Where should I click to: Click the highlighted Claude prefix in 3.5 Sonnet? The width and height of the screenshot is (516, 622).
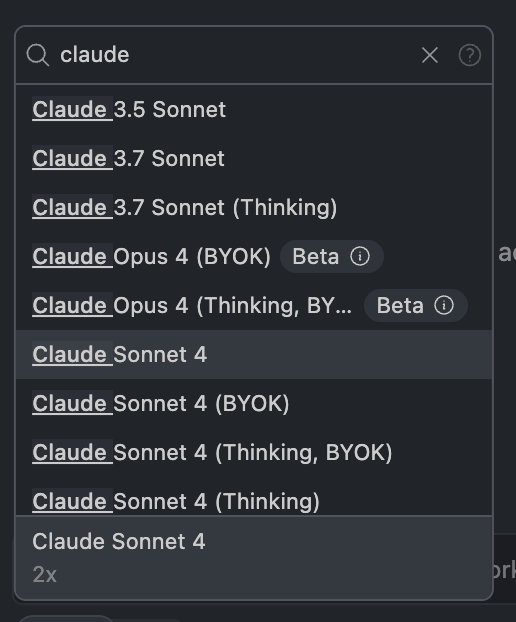click(73, 109)
